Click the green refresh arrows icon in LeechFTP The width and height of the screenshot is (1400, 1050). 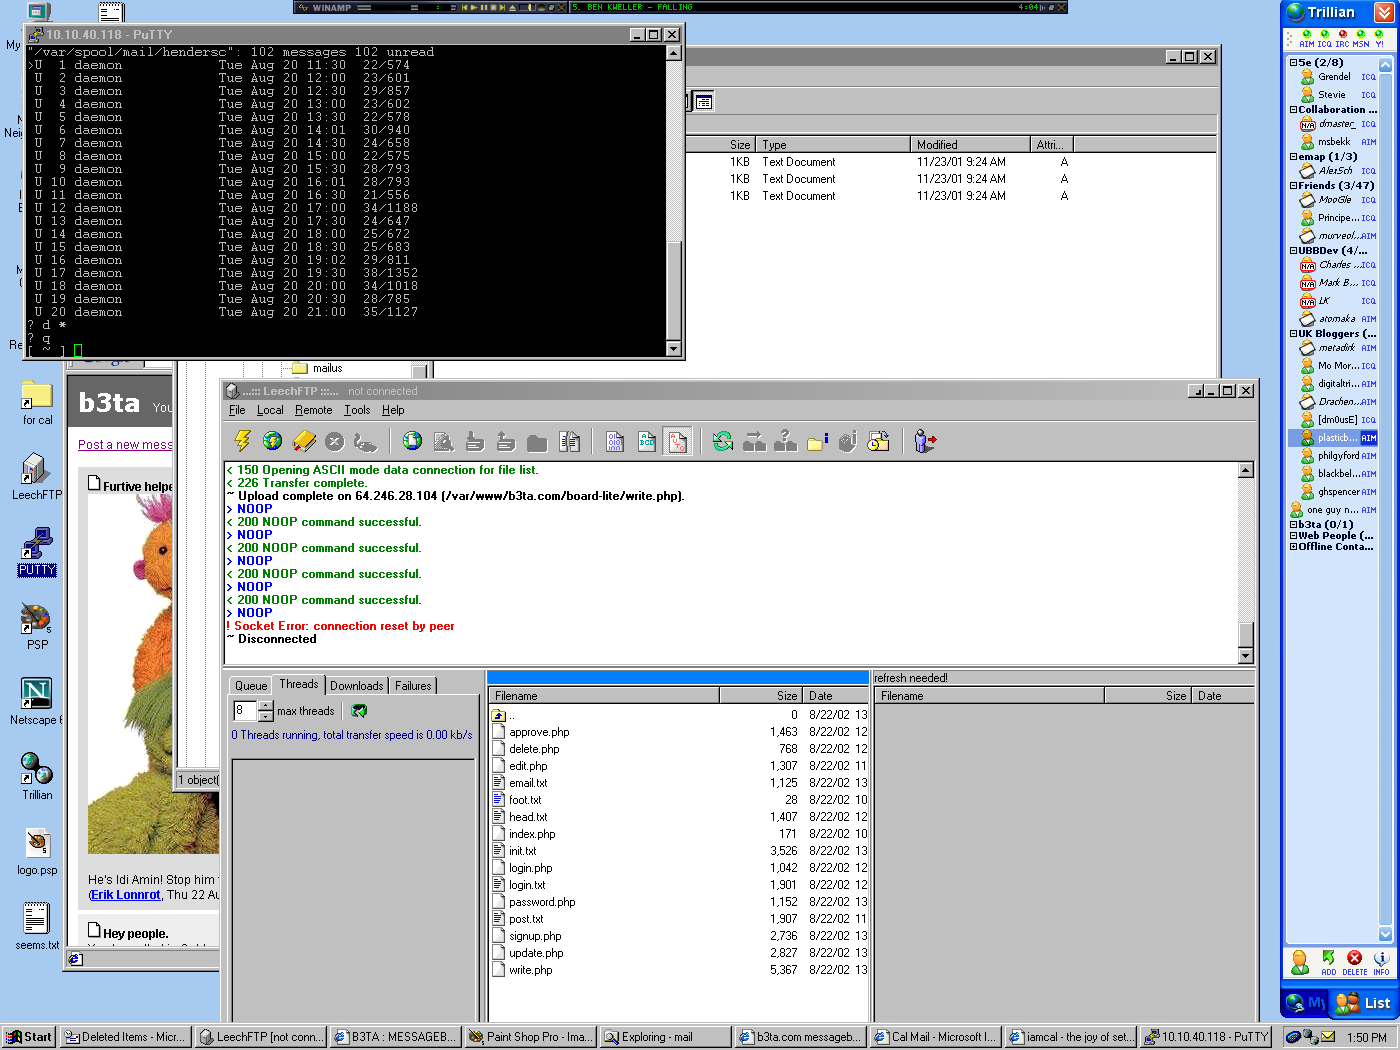coord(722,441)
